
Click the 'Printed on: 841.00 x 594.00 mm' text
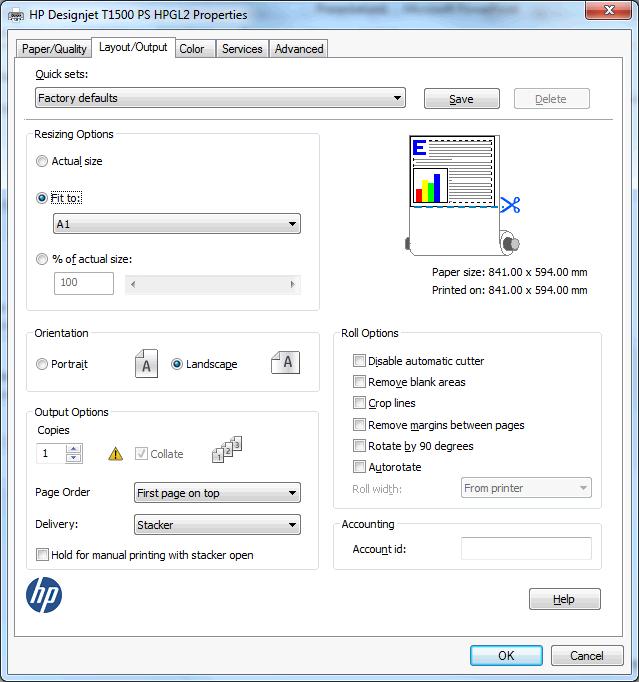tap(509, 290)
